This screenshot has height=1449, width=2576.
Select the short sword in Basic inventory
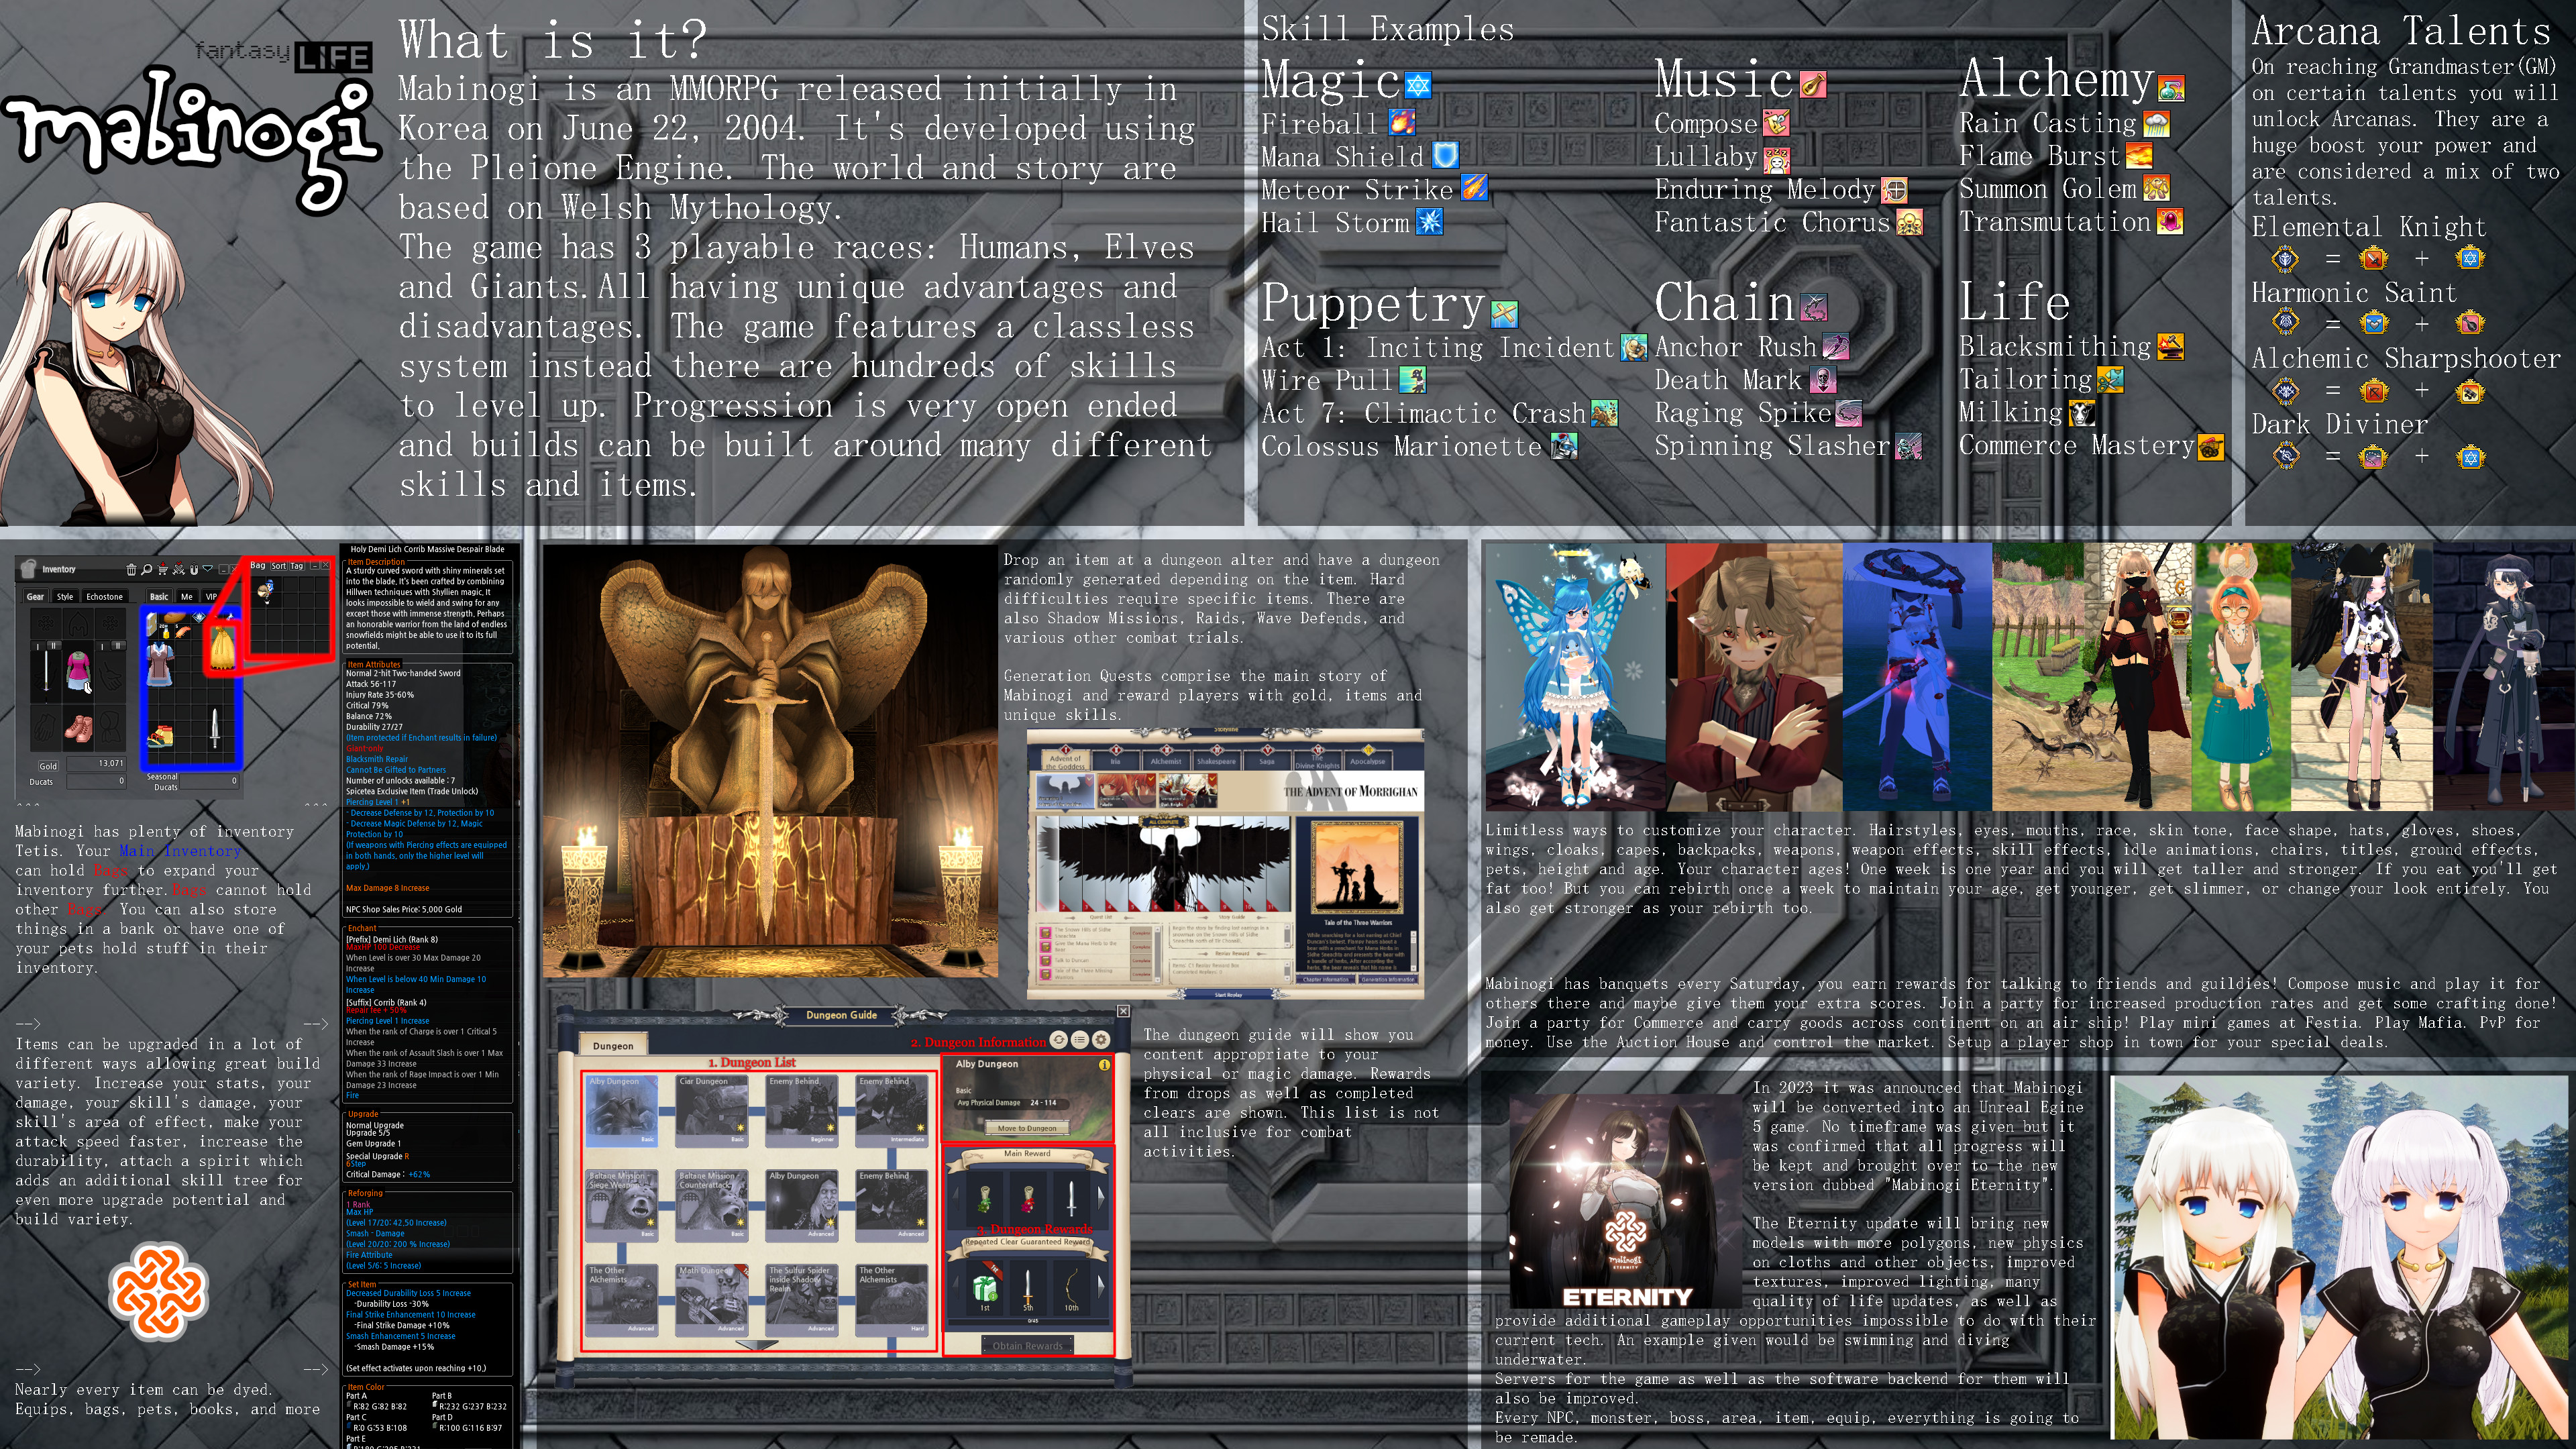tap(215, 729)
